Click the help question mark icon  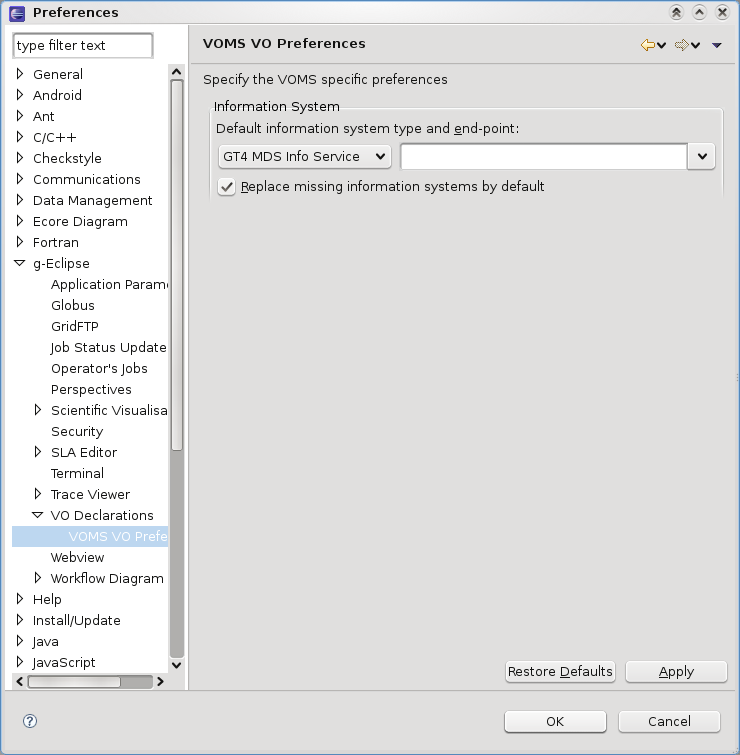[30, 721]
